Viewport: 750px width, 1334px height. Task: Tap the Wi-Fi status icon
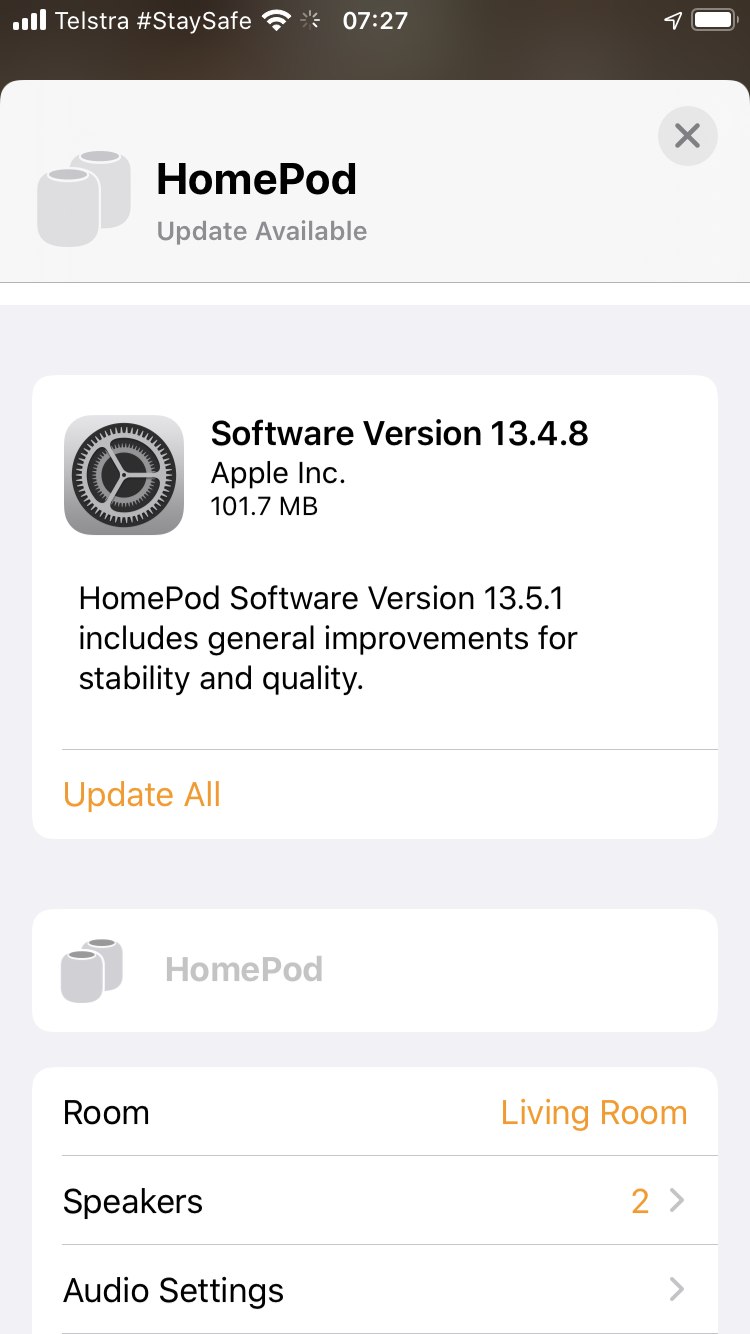point(276,20)
